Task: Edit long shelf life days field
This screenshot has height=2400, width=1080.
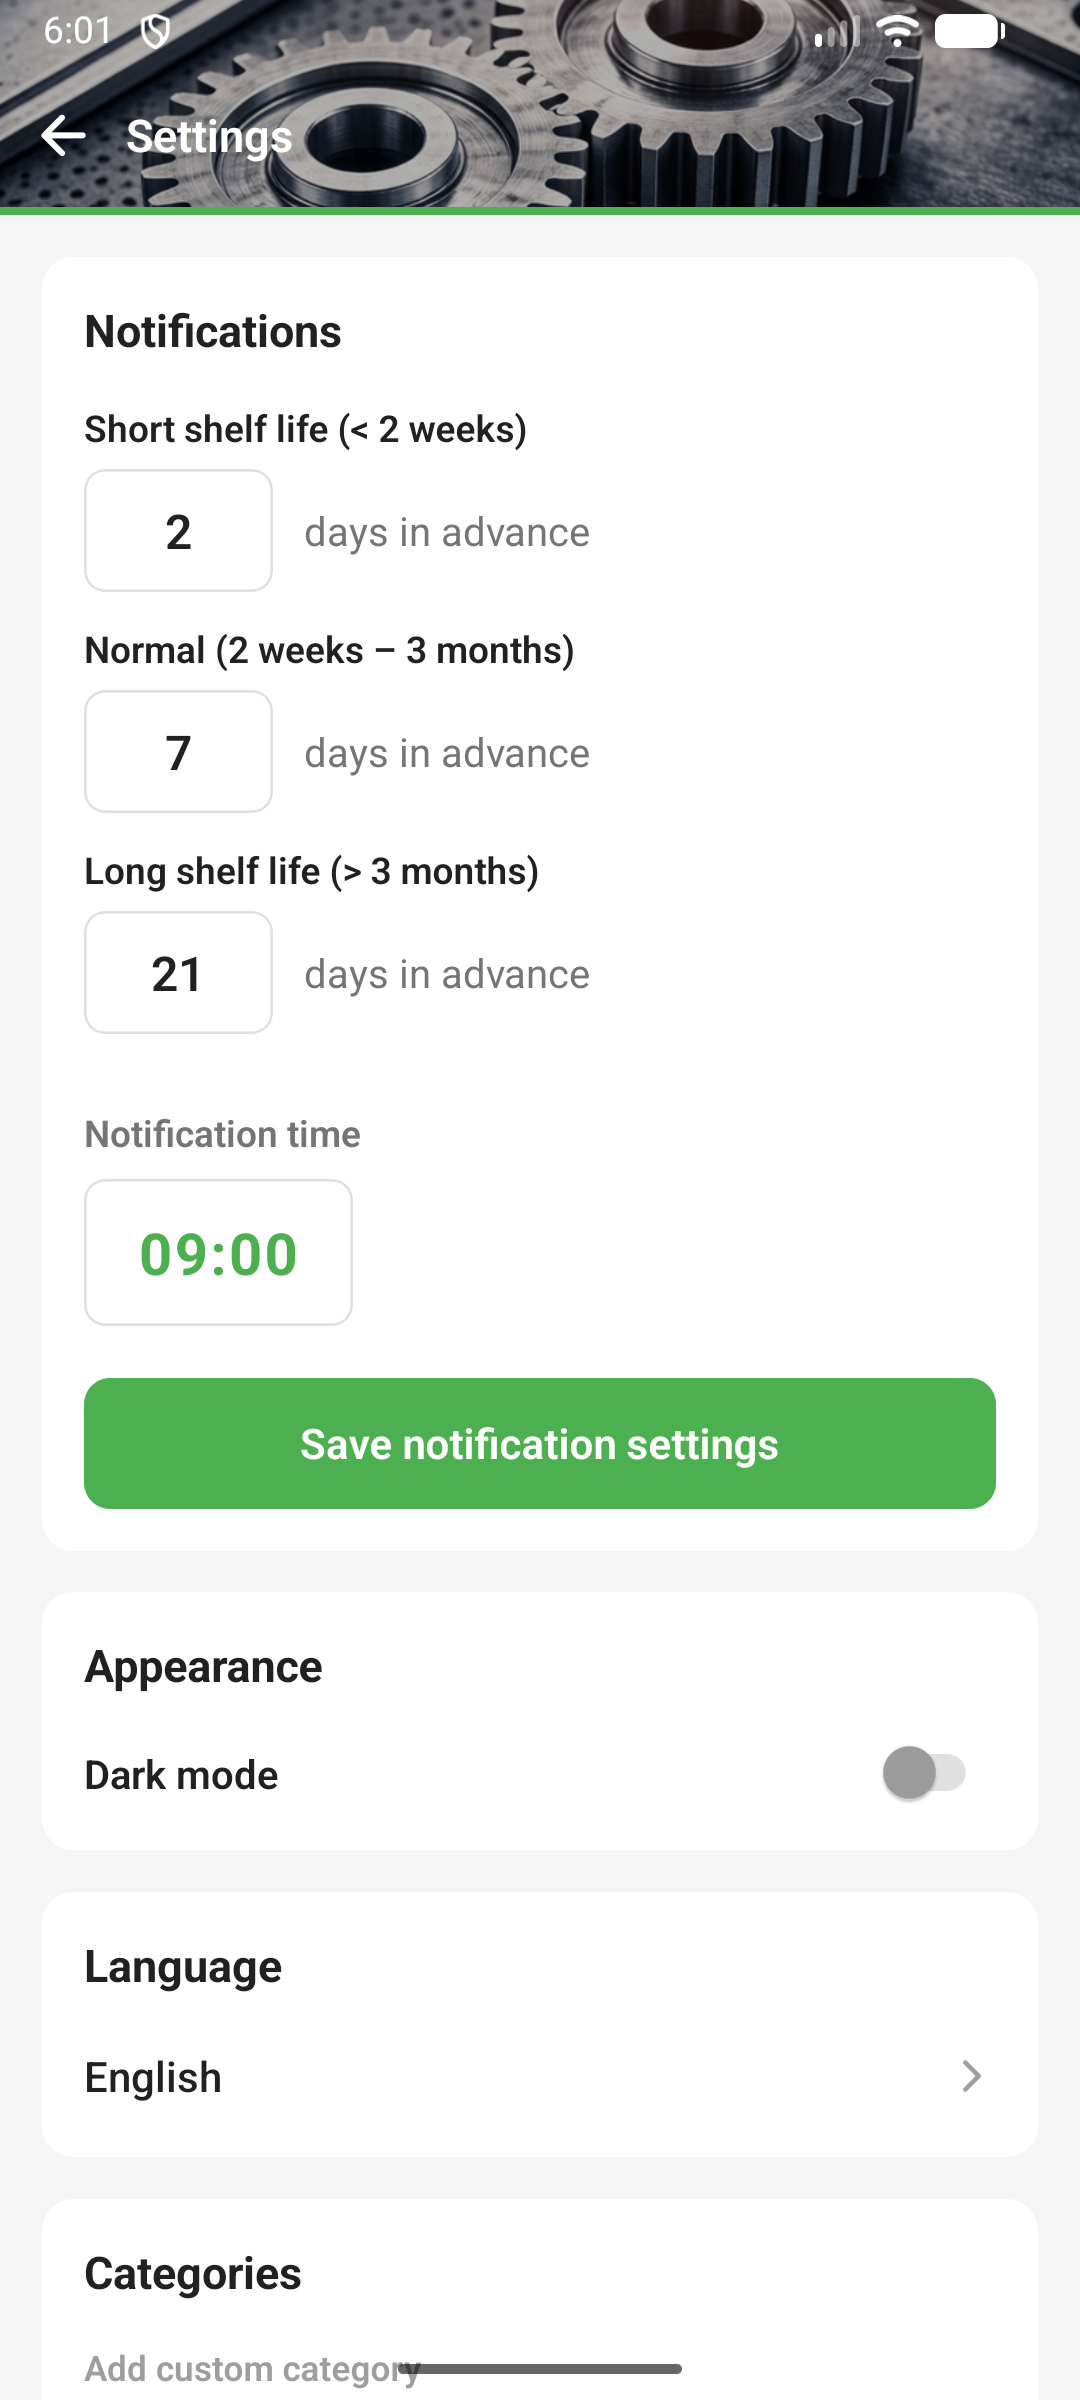Action: 178,973
